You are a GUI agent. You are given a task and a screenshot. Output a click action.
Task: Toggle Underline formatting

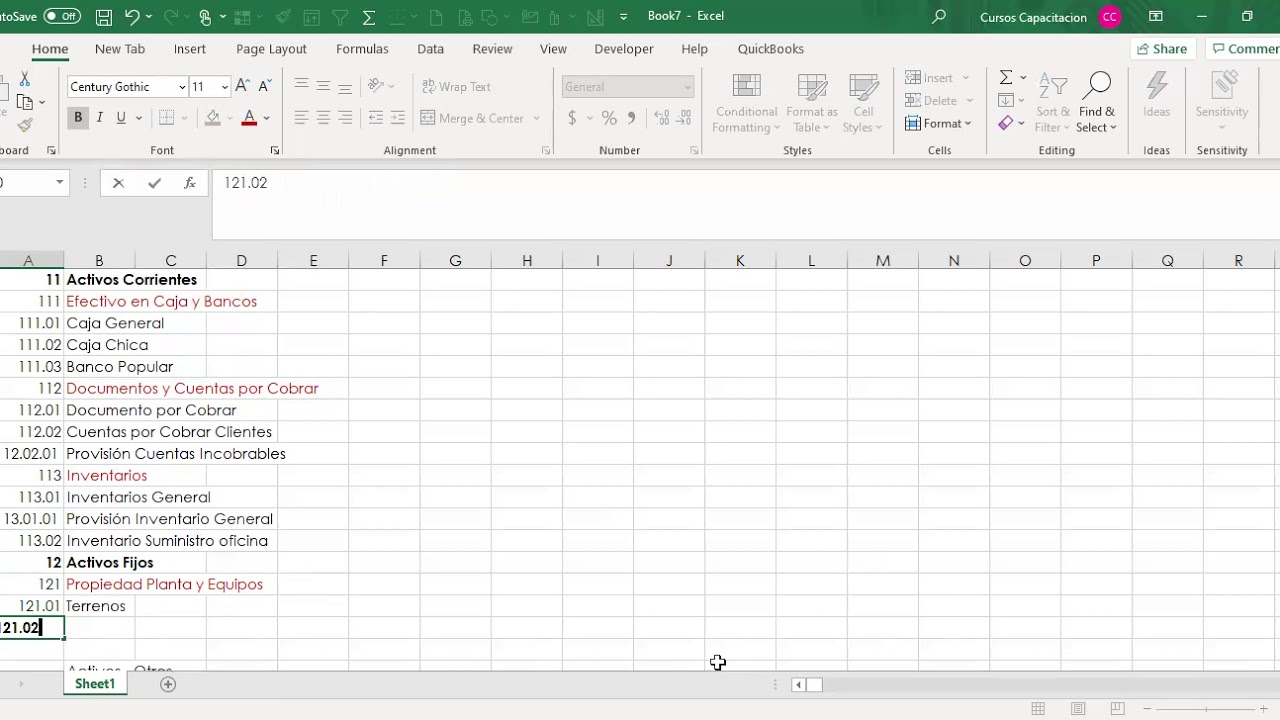121,118
